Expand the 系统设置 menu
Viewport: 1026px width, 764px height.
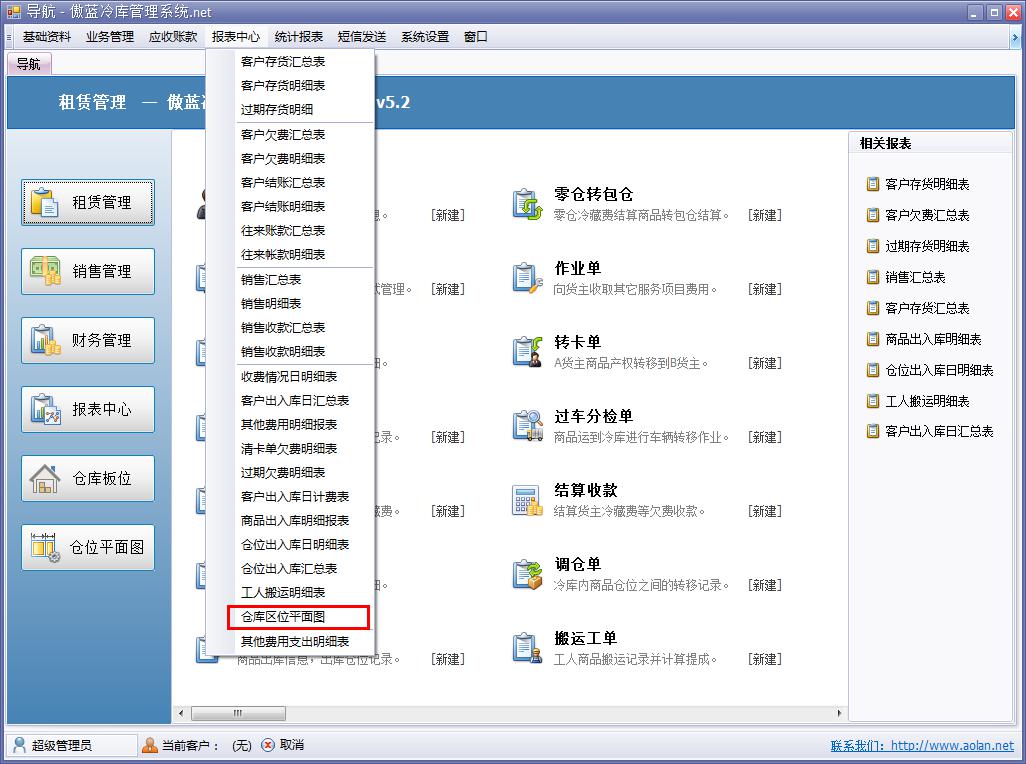click(425, 37)
